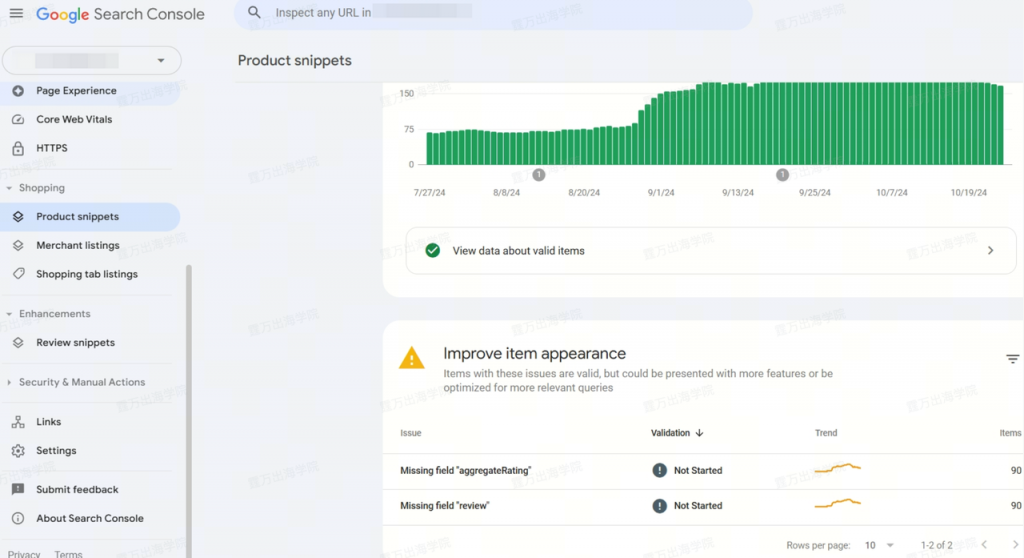Sort by Validation column header
This screenshot has height=558, width=1024.
670,433
